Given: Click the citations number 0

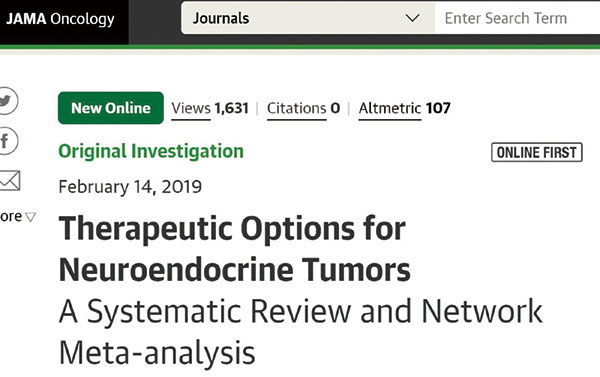Looking at the screenshot, I should click(335, 108).
